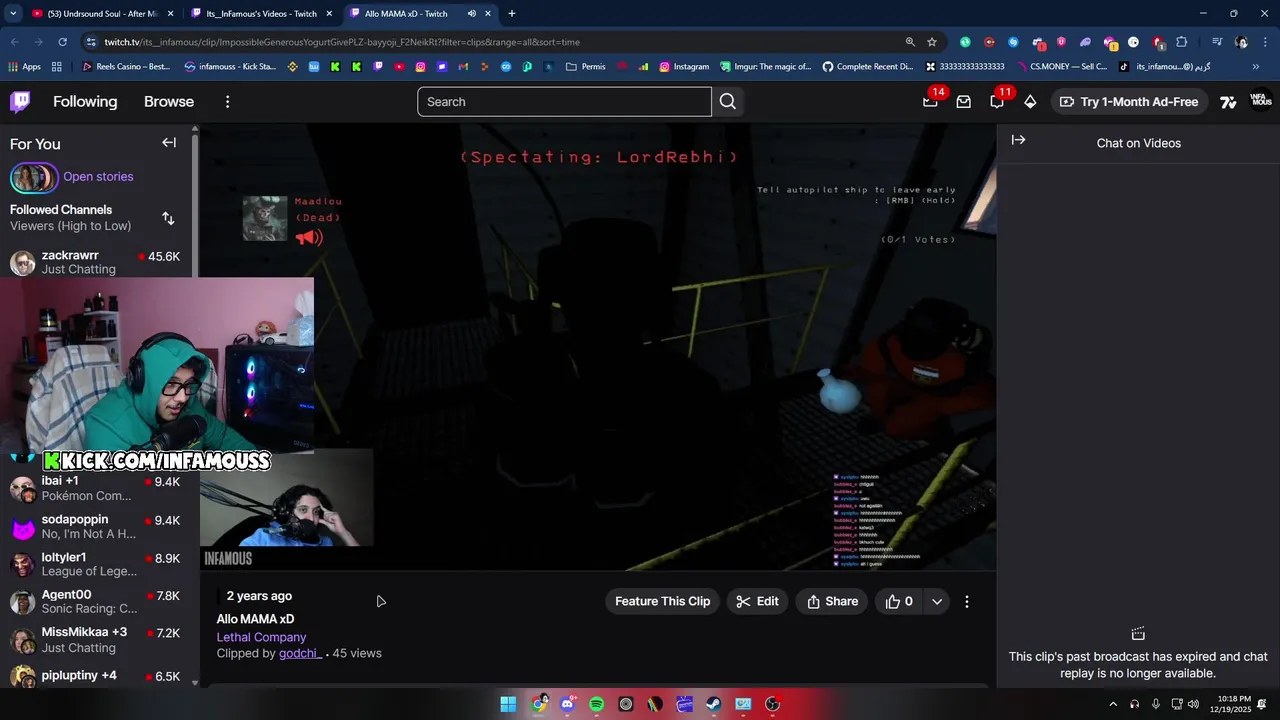Click into the Twitch search field
1280x720 pixels.
tap(564, 102)
